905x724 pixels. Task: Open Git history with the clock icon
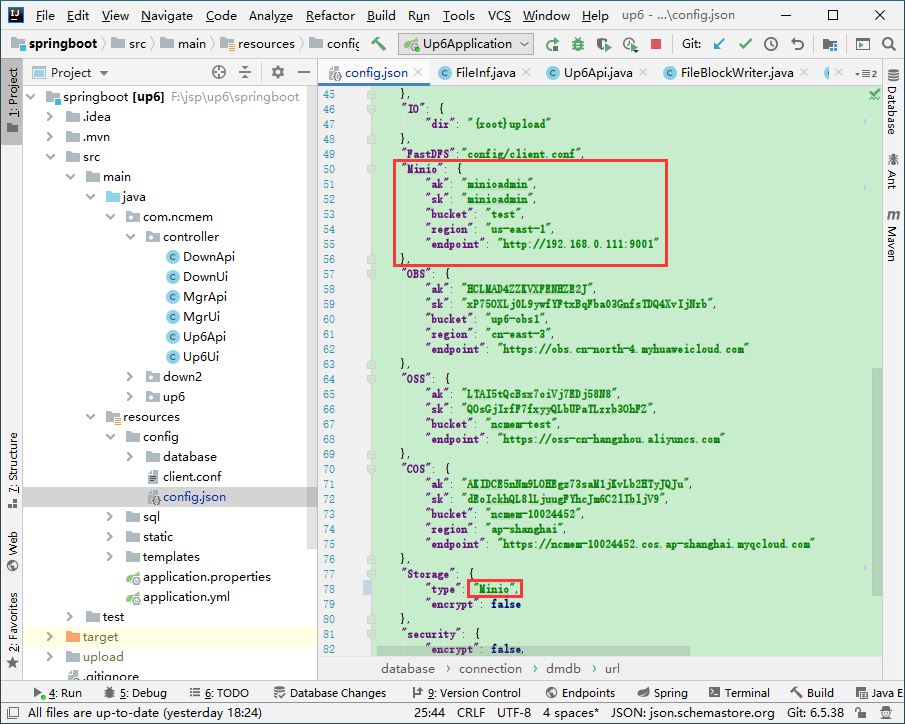pos(770,44)
